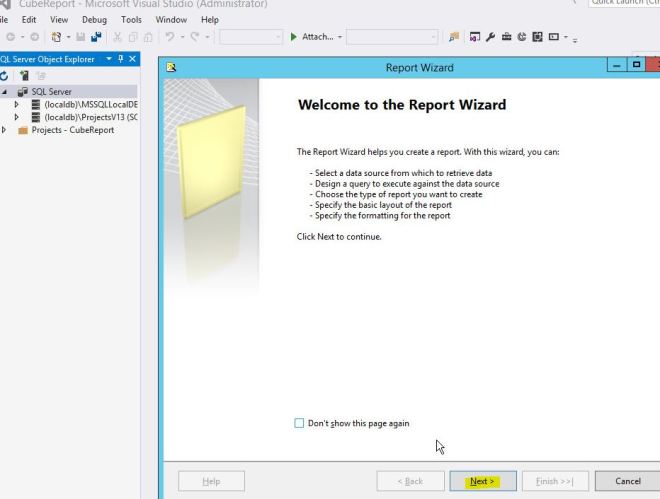660x499 pixels.
Task: Collapse the SQL Server tree node
Action: click(3, 91)
